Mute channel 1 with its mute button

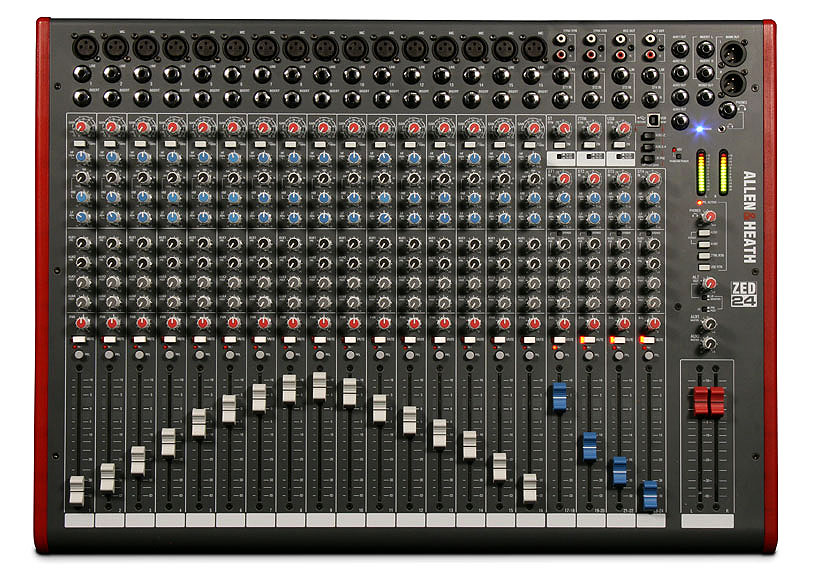pyautogui.click(x=79, y=339)
